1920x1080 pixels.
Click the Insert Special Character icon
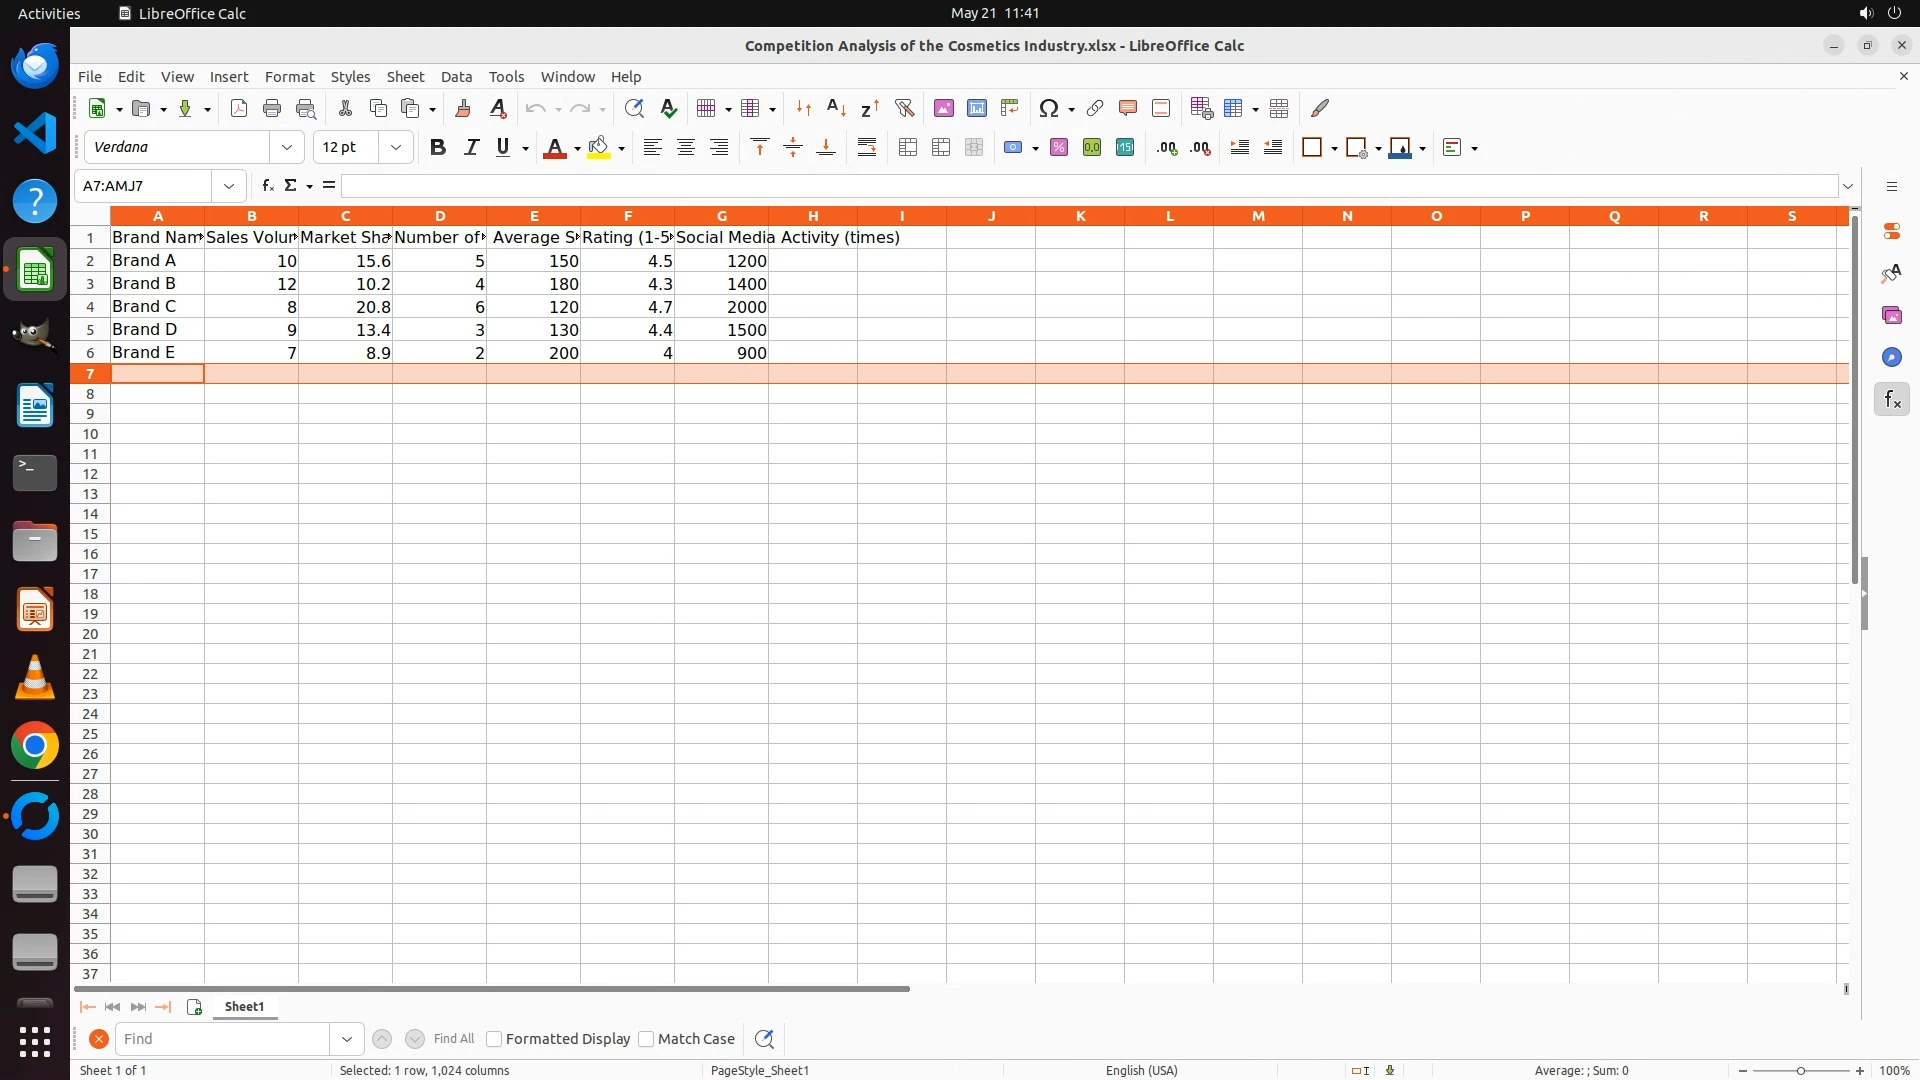pyautogui.click(x=1048, y=108)
